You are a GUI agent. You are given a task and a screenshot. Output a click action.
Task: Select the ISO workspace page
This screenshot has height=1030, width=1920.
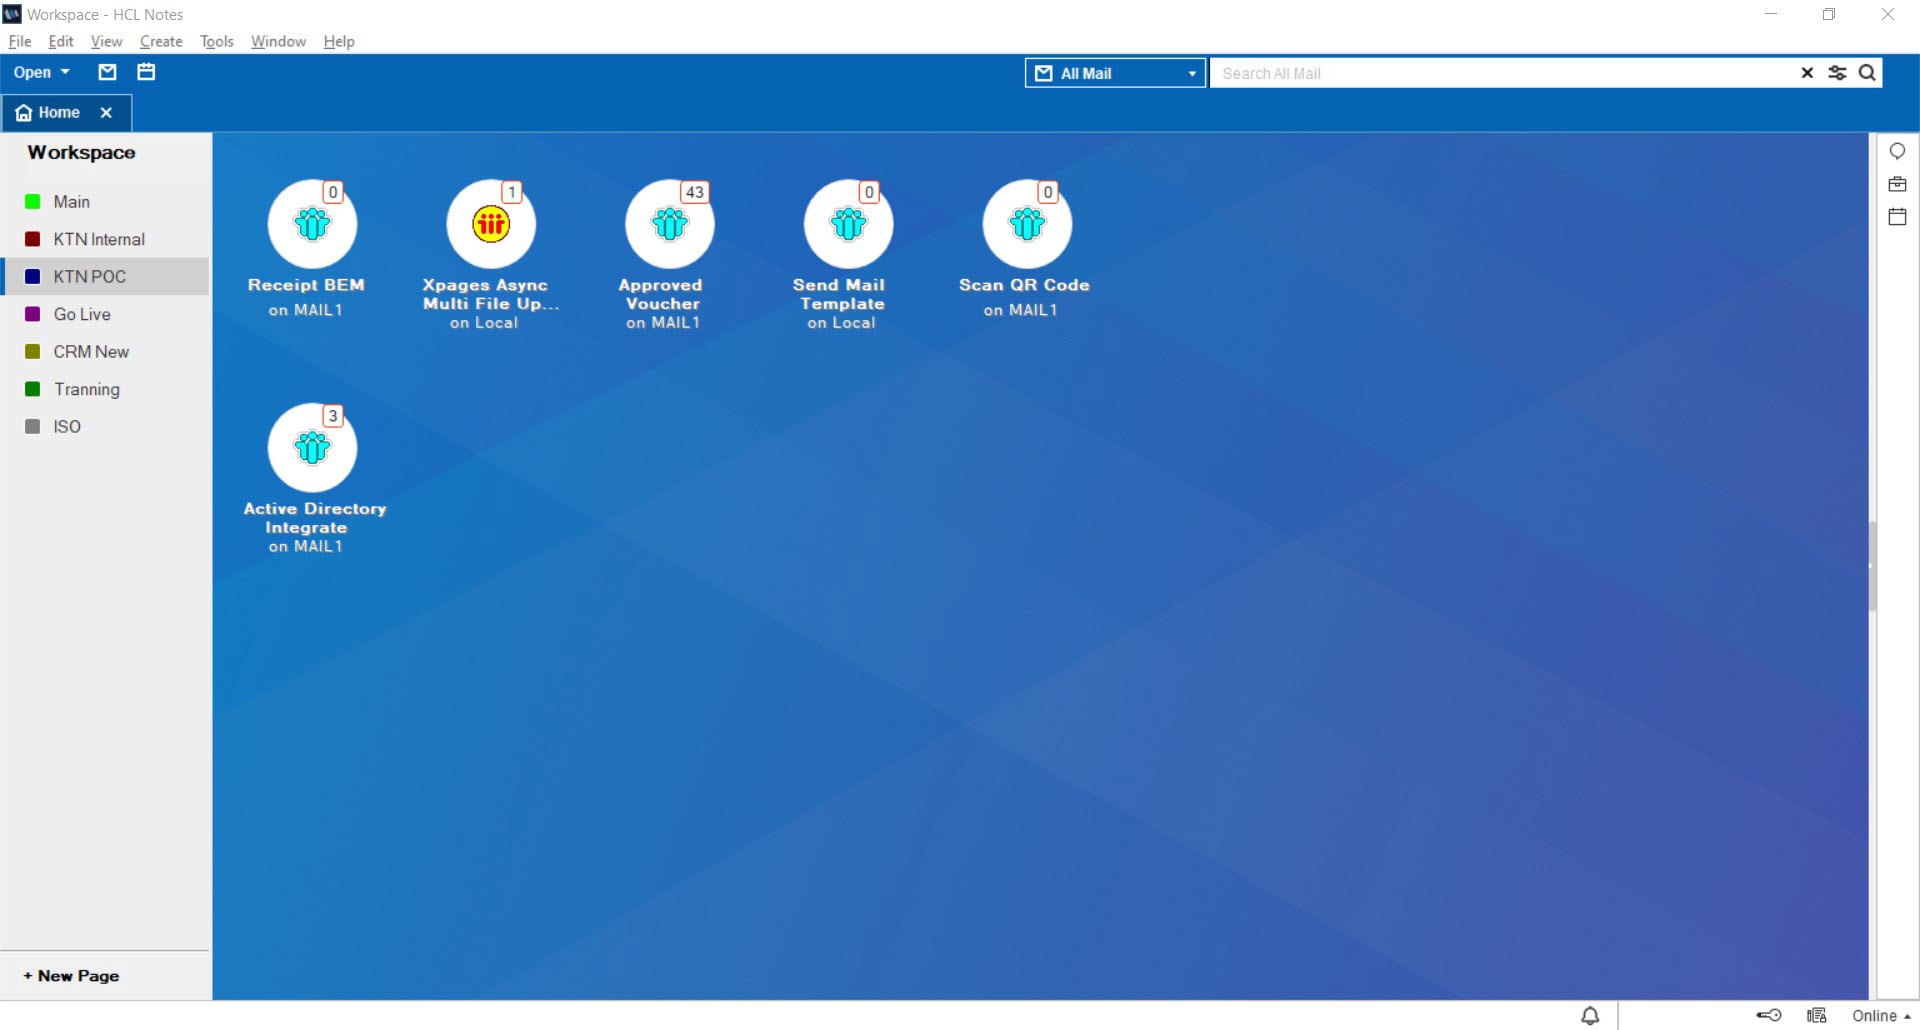105,427
